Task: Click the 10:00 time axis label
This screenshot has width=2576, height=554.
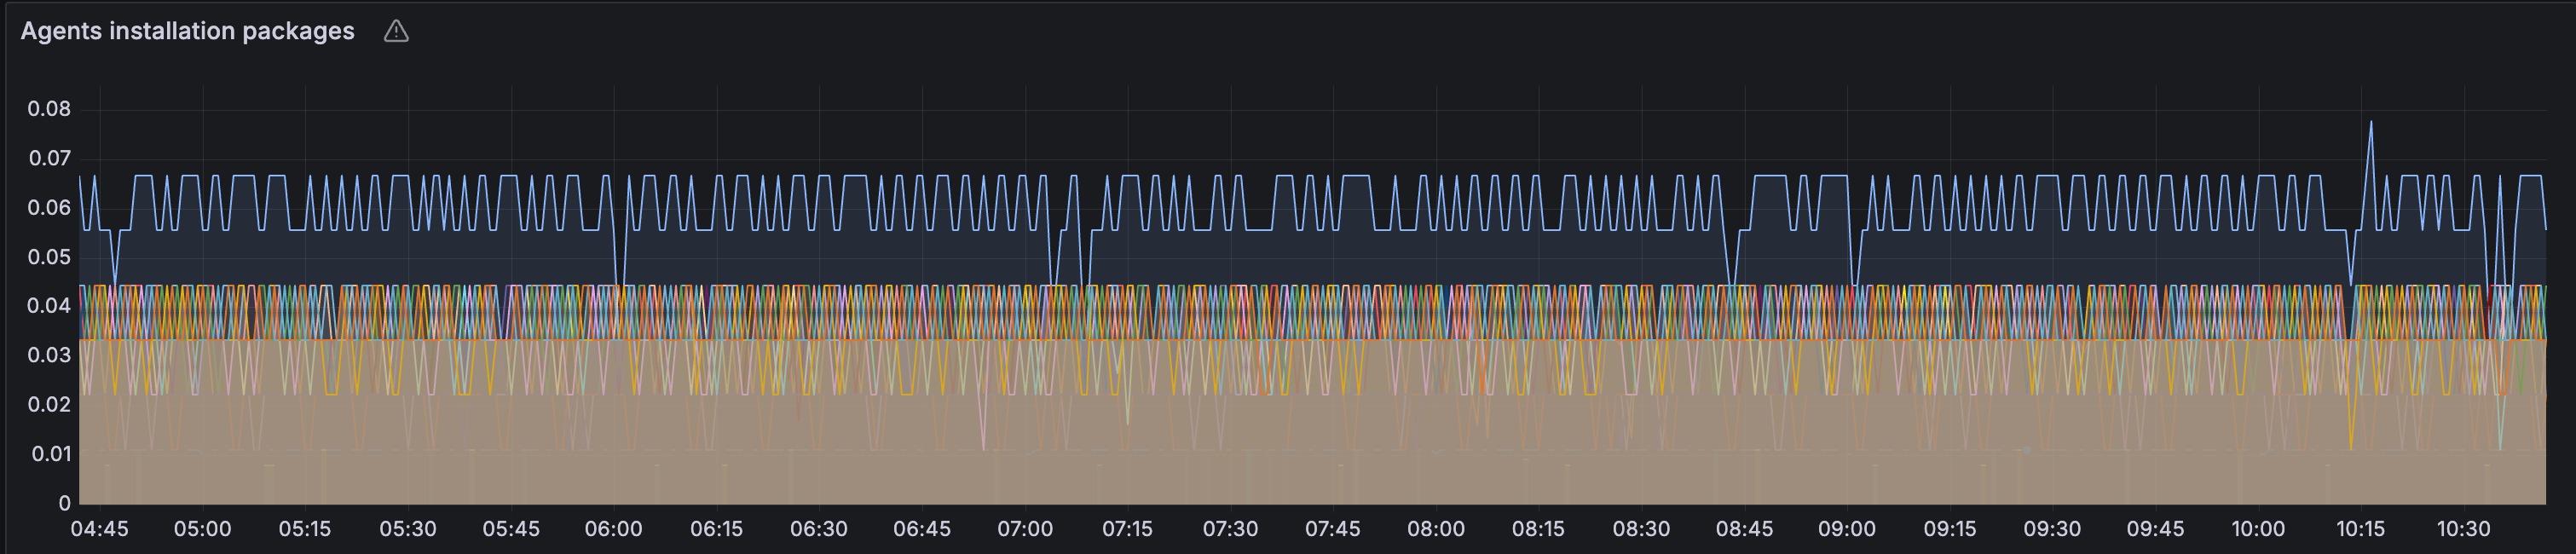Action: pos(2258,529)
